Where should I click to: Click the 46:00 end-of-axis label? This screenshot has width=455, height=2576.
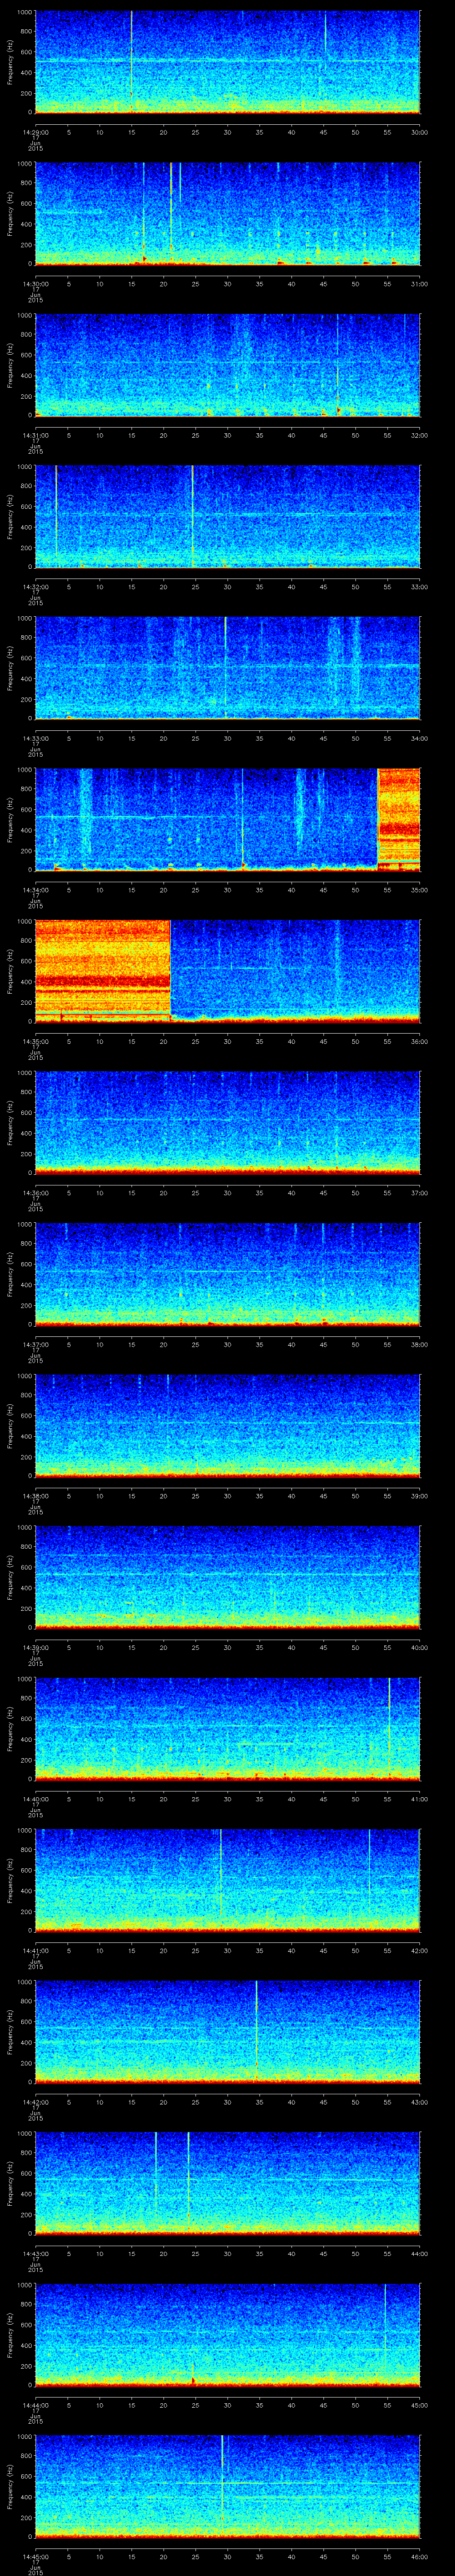click(419, 2556)
